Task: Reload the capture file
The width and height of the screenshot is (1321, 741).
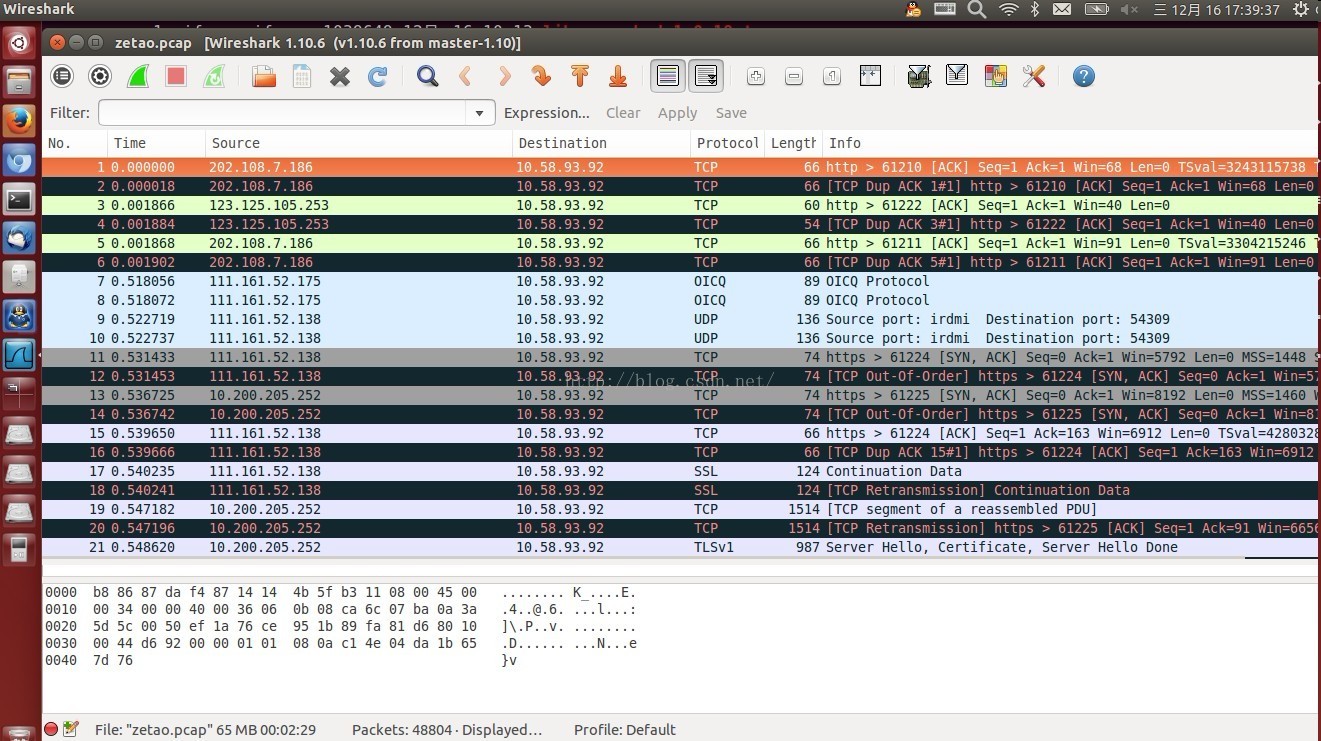Action: pyautogui.click(x=378, y=76)
